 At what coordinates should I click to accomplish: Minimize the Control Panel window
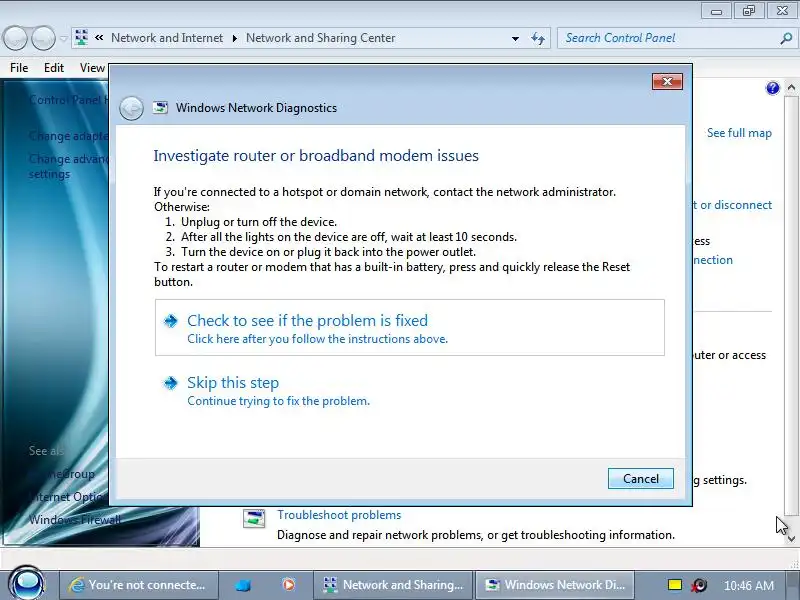tap(716, 11)
